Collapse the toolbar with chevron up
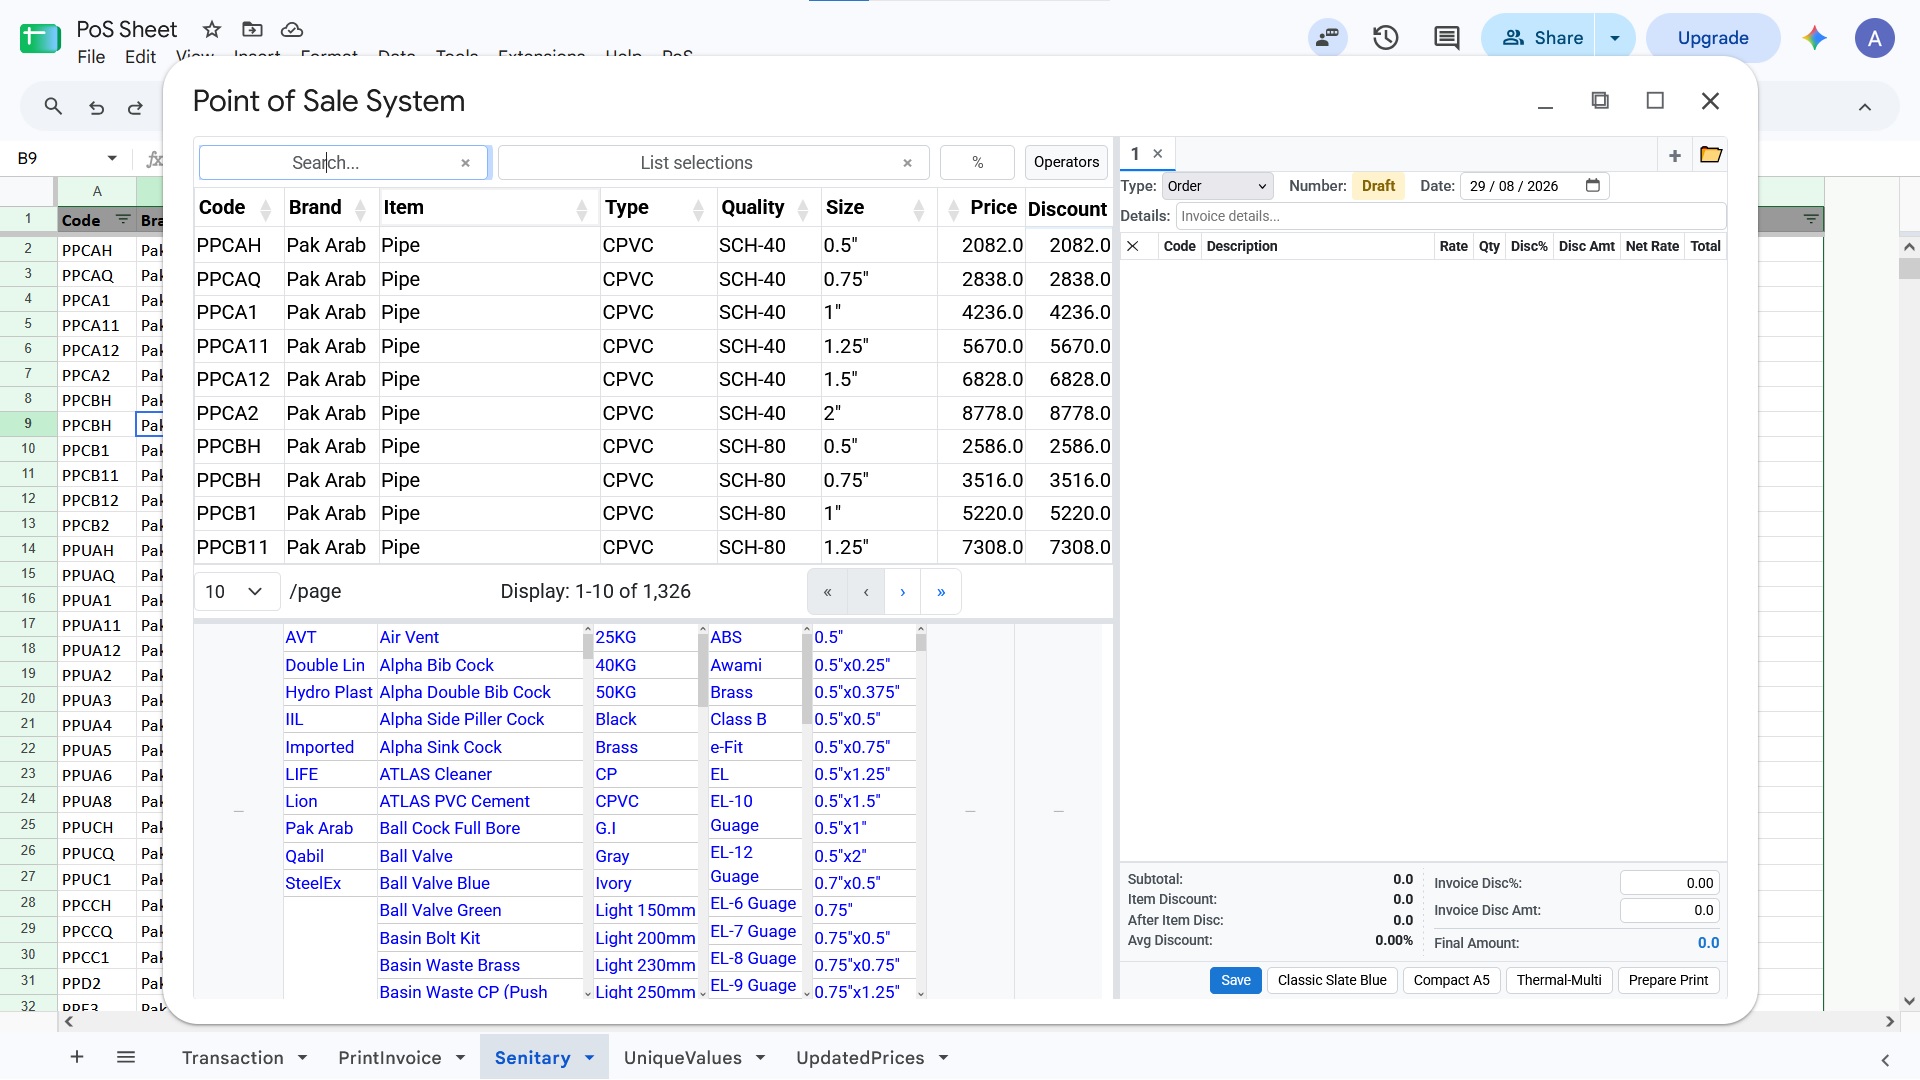The width and height of the screenshot is (1920, 1080). tap(1864, 107)
